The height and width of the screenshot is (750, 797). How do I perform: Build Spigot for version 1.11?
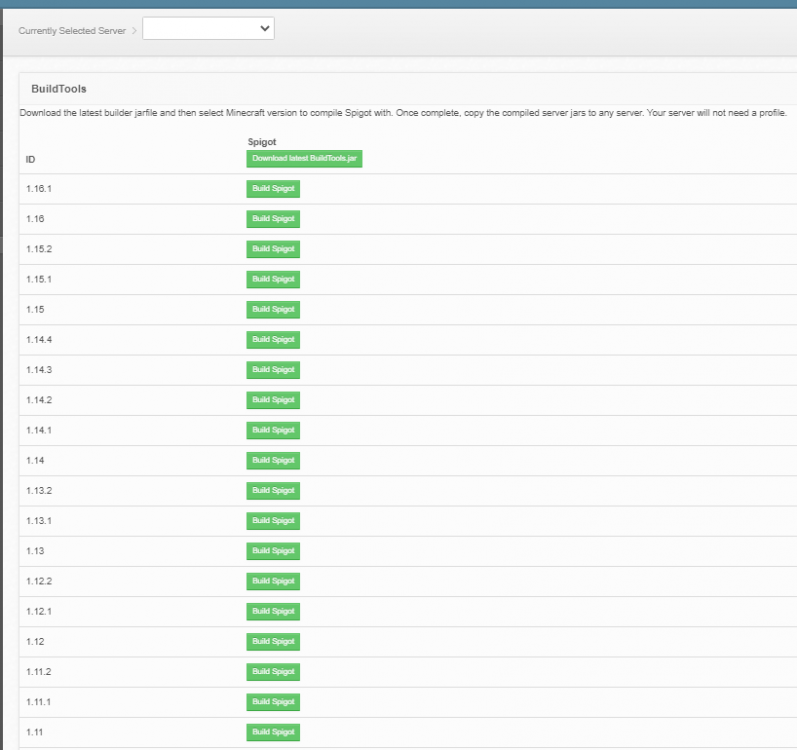[x=273, y=732]
